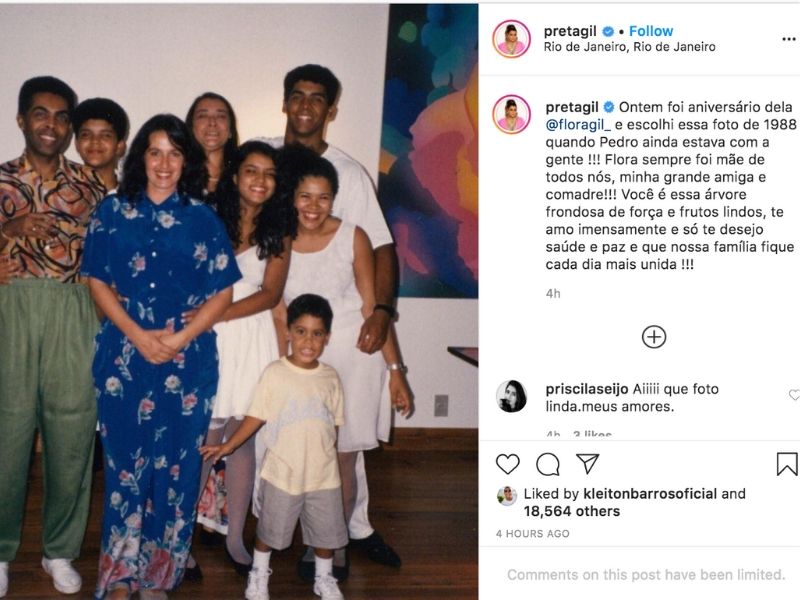Load more comments with plus circle
800x600 pixels.
pos(654,337)
